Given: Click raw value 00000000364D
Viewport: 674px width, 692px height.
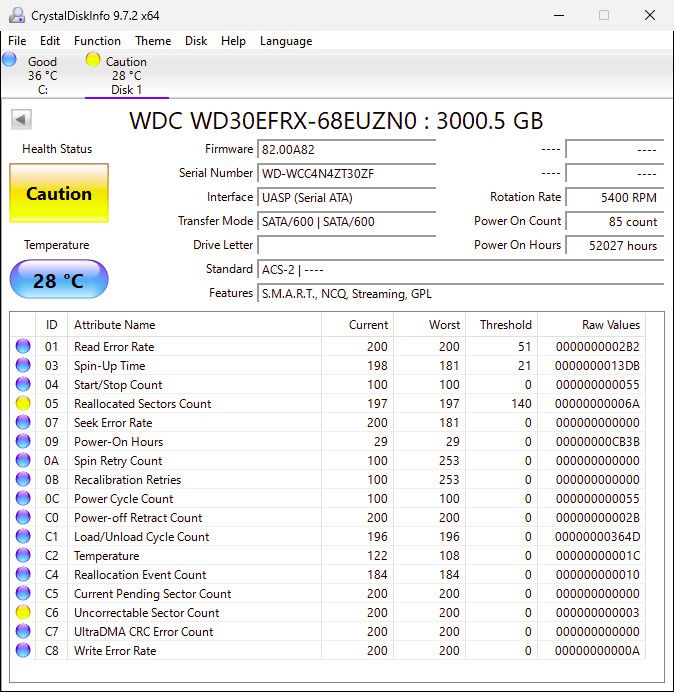Looking at the screenshot, I should coord(597,537).
